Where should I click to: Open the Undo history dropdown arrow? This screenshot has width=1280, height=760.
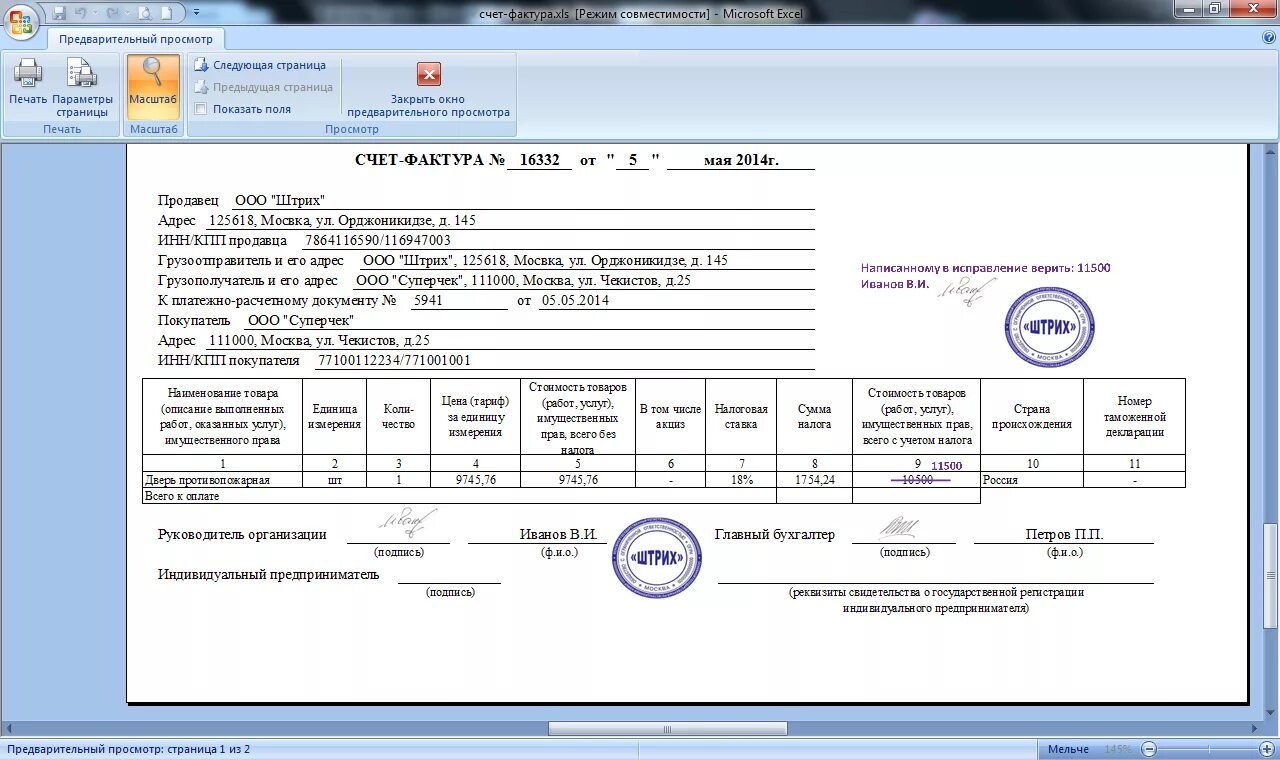[96, 13]
